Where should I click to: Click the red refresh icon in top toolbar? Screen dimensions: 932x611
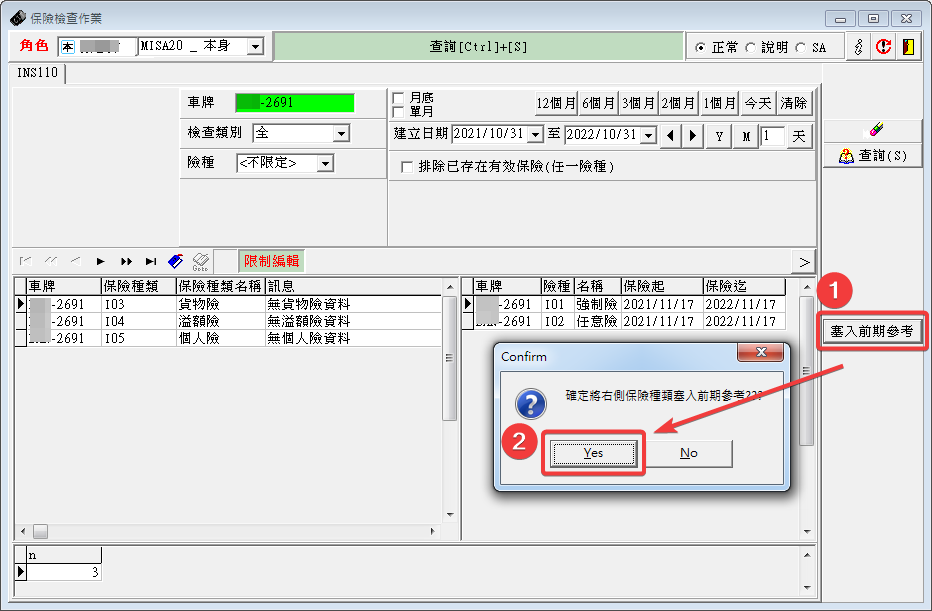click(x=883, y=47)
